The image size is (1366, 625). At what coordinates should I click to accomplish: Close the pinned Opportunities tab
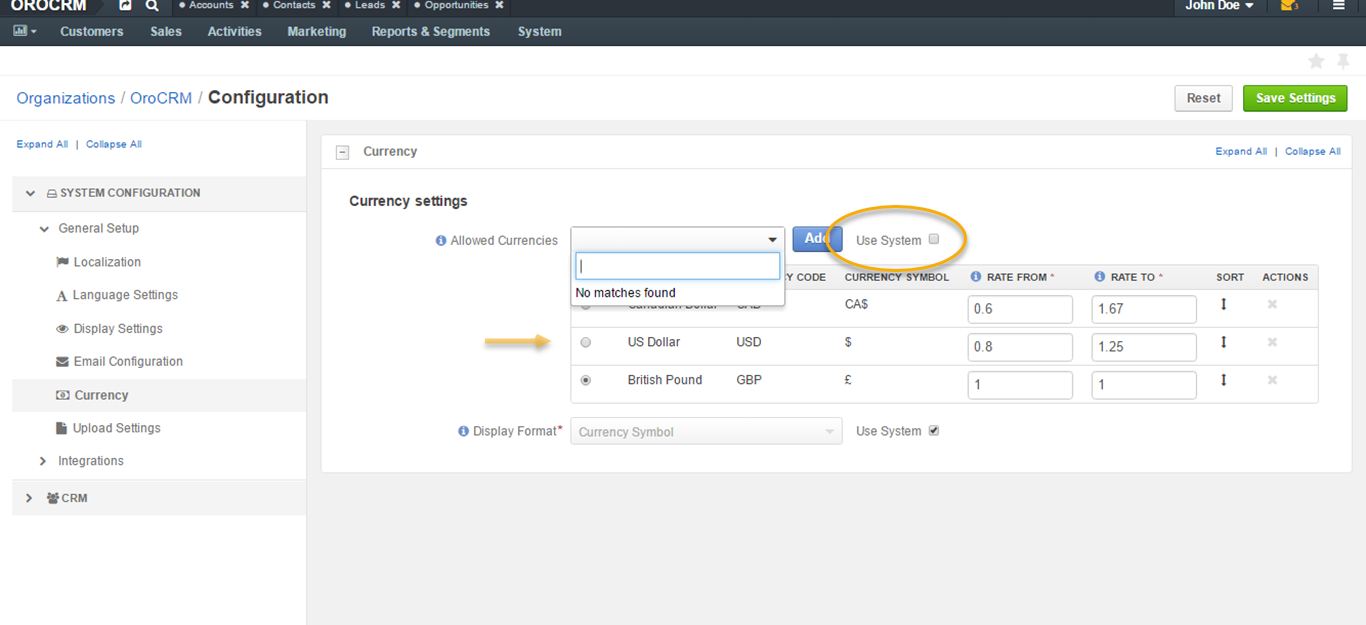(499, 5)
